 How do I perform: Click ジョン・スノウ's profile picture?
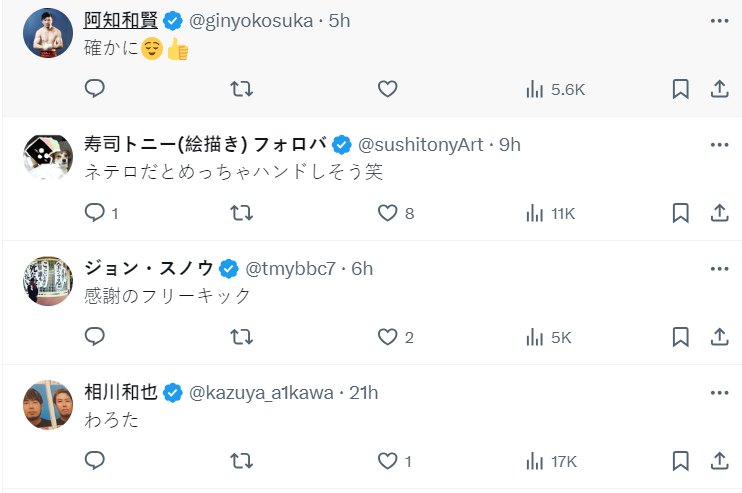point(47,281)
